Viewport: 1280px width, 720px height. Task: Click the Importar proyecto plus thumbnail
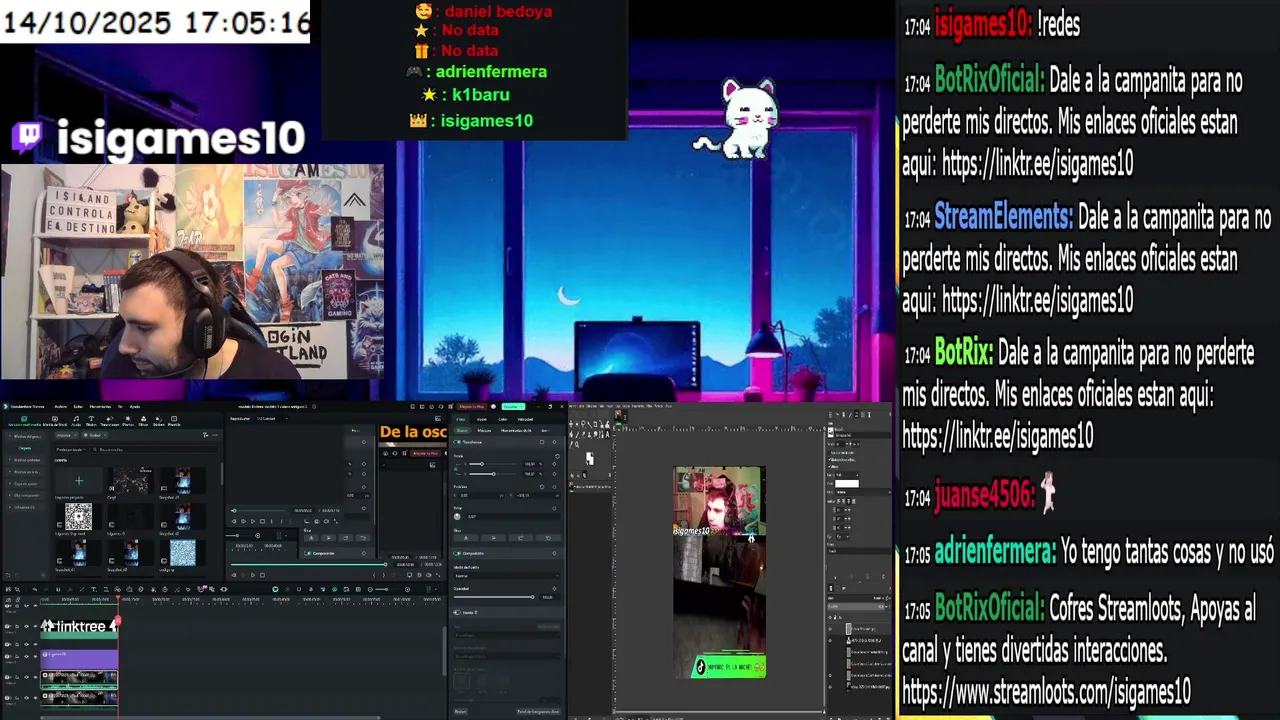(79, 481)
